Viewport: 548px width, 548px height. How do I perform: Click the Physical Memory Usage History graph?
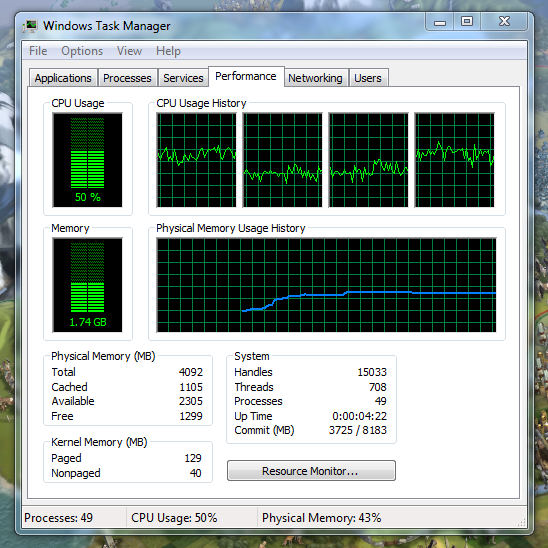(326, 285)
